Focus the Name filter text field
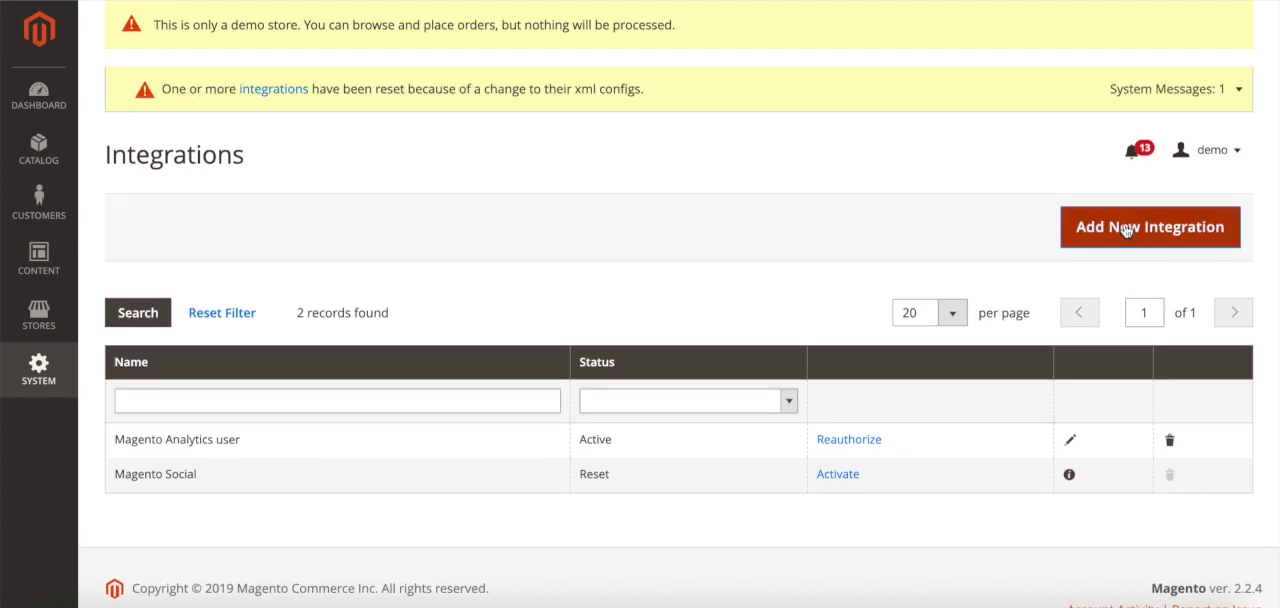Image resolution: width=1280 pixels, height=608 pixels. click(337, 401)
